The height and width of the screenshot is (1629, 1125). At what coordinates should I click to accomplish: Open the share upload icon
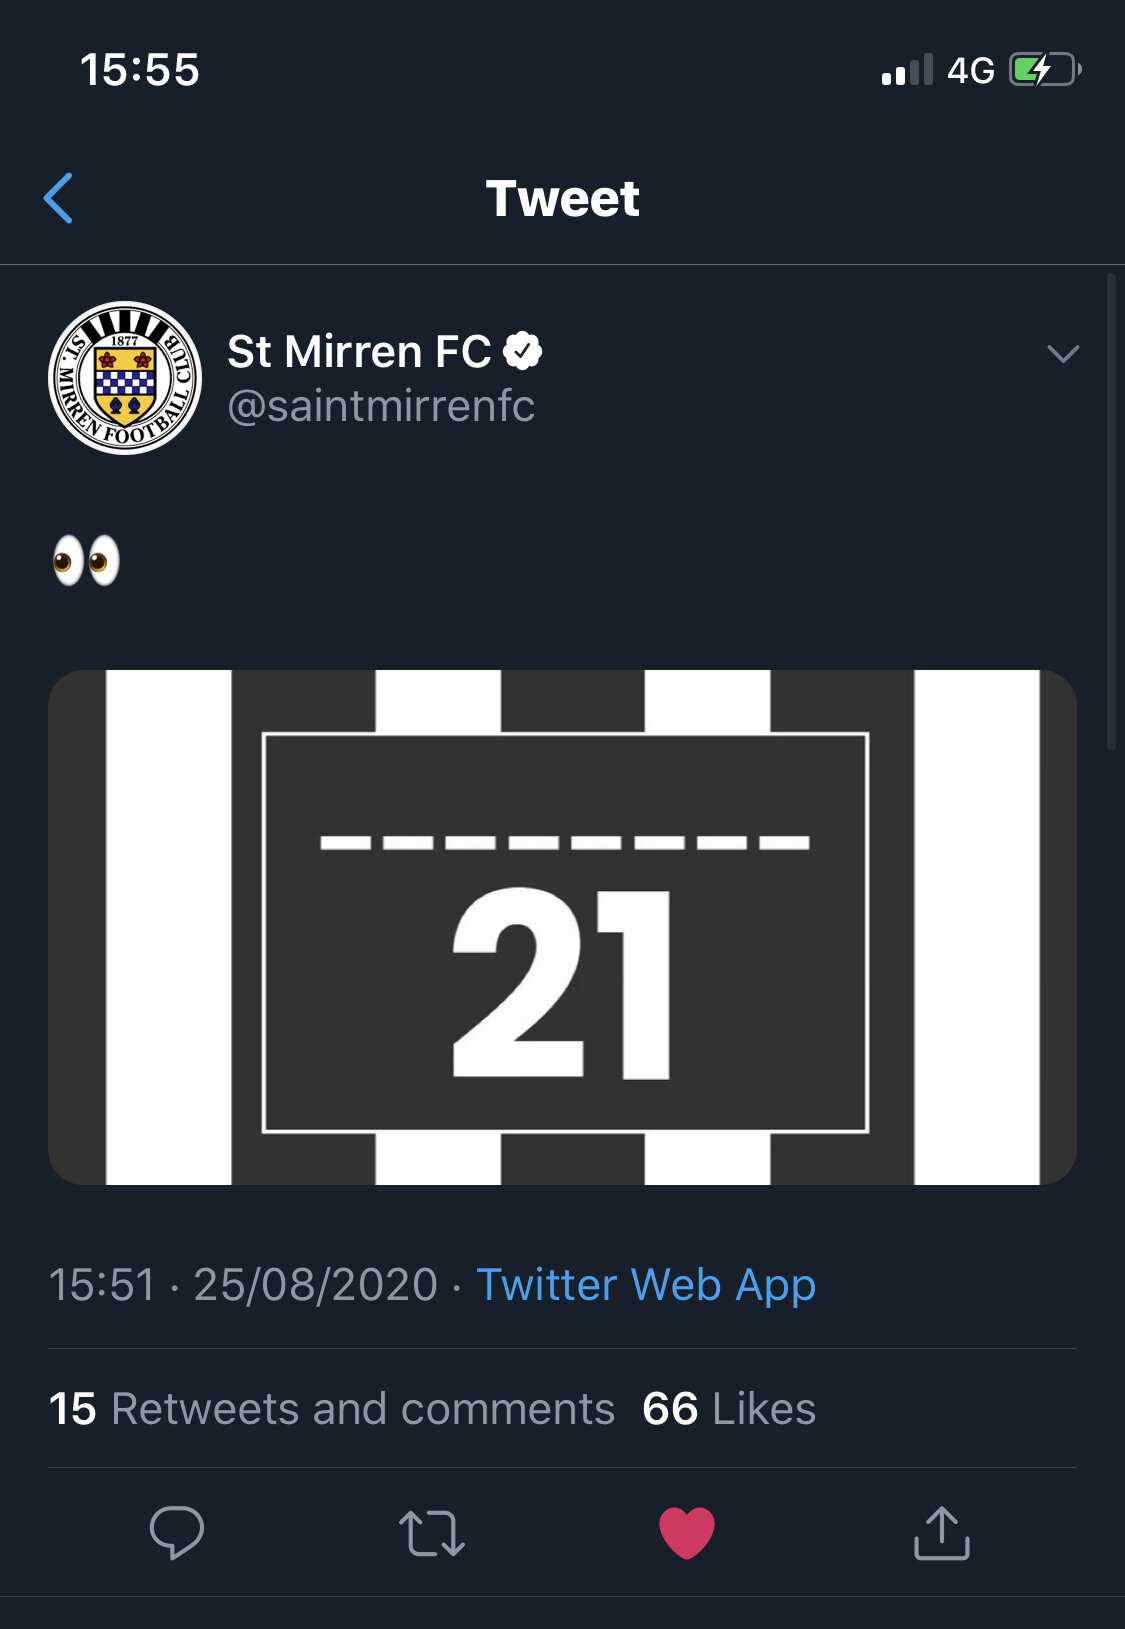click(942, 1533)
